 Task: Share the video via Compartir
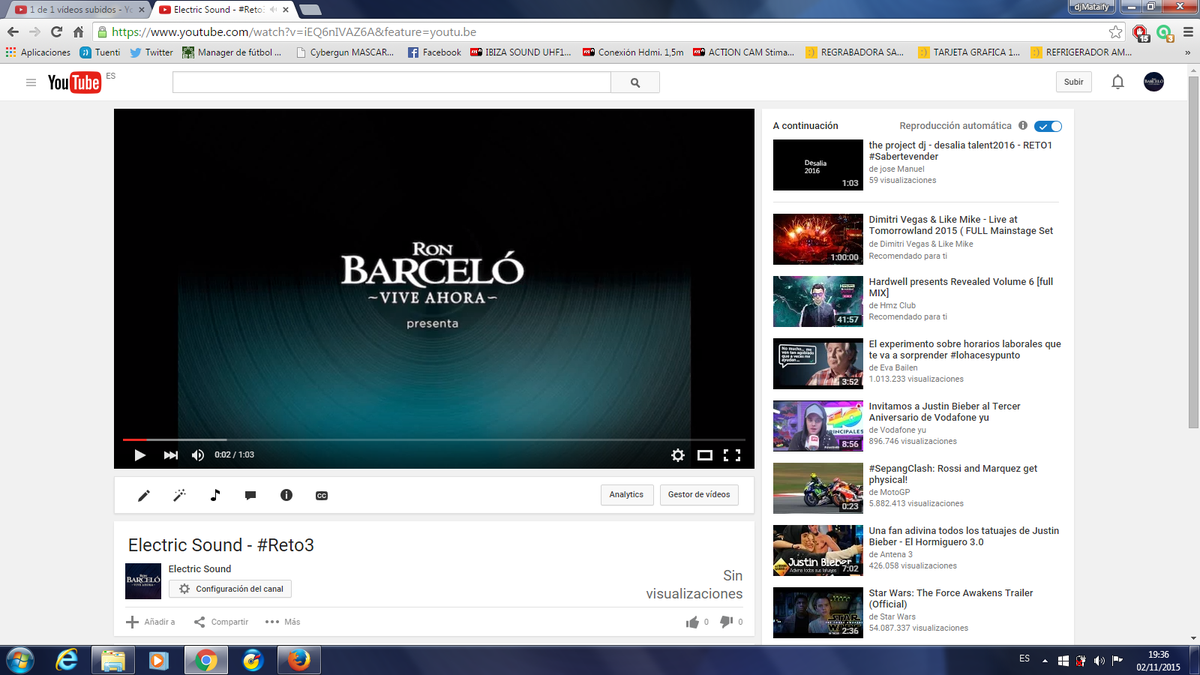coord(221,622)
